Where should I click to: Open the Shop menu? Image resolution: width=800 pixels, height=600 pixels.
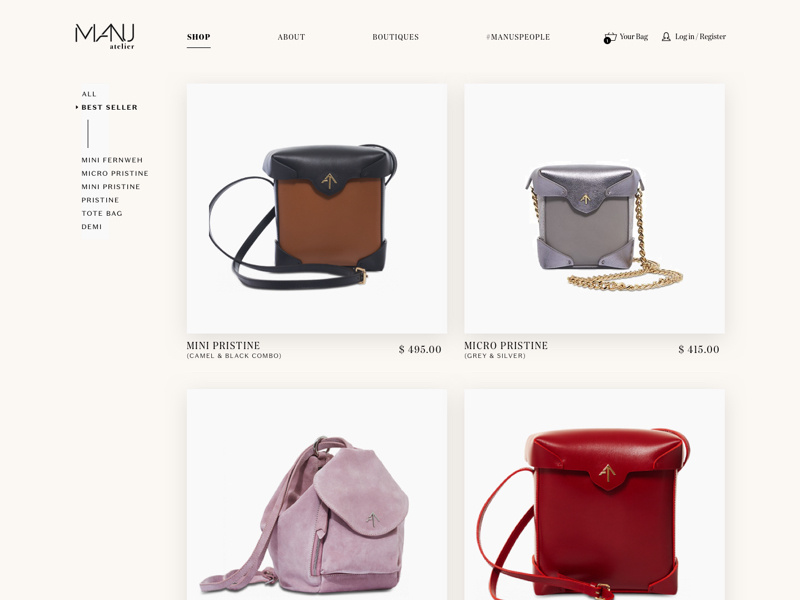[x=198, y=37]
